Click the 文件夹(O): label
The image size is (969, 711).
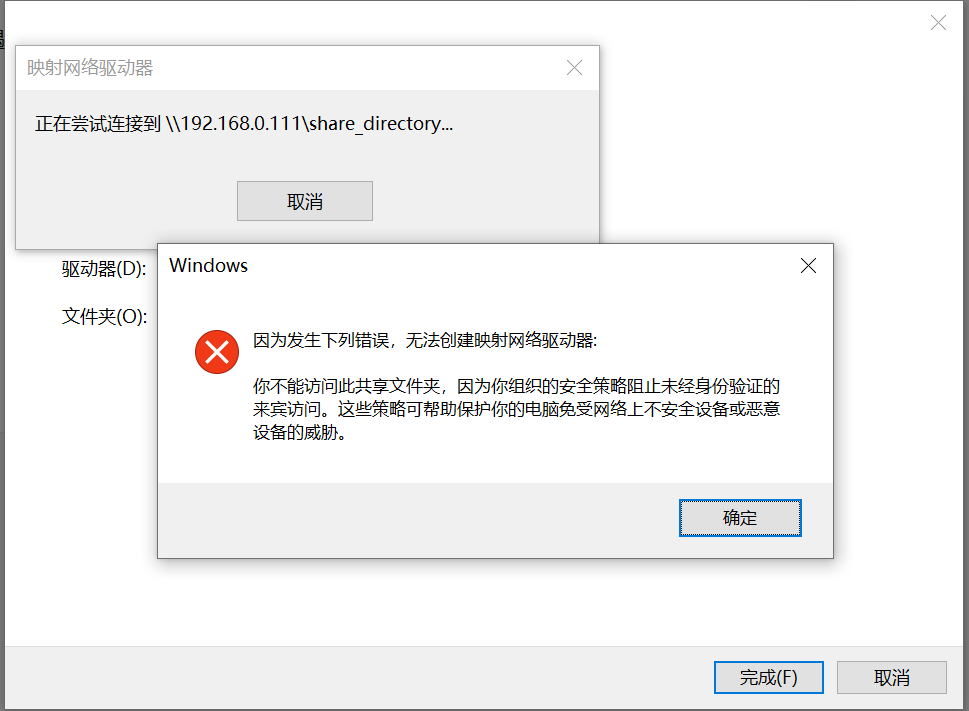coord(104,316)
